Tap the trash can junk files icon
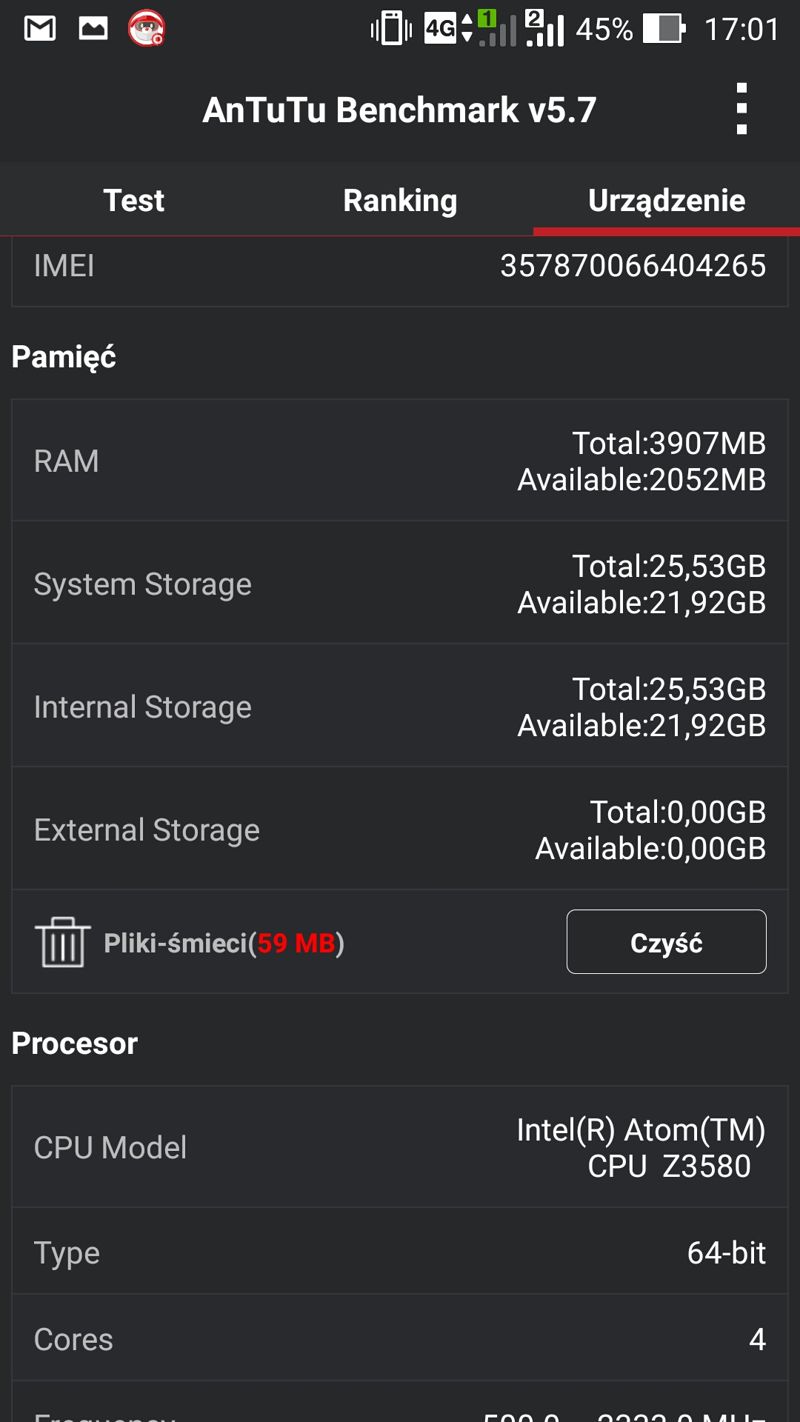800x1422 pixels. (x=62, y=942)
